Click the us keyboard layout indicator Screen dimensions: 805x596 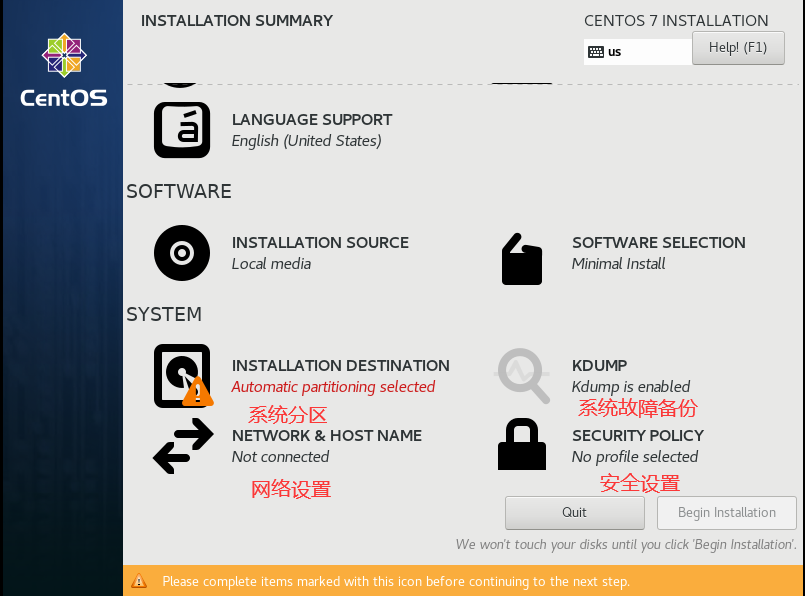[x=637, y=52]
